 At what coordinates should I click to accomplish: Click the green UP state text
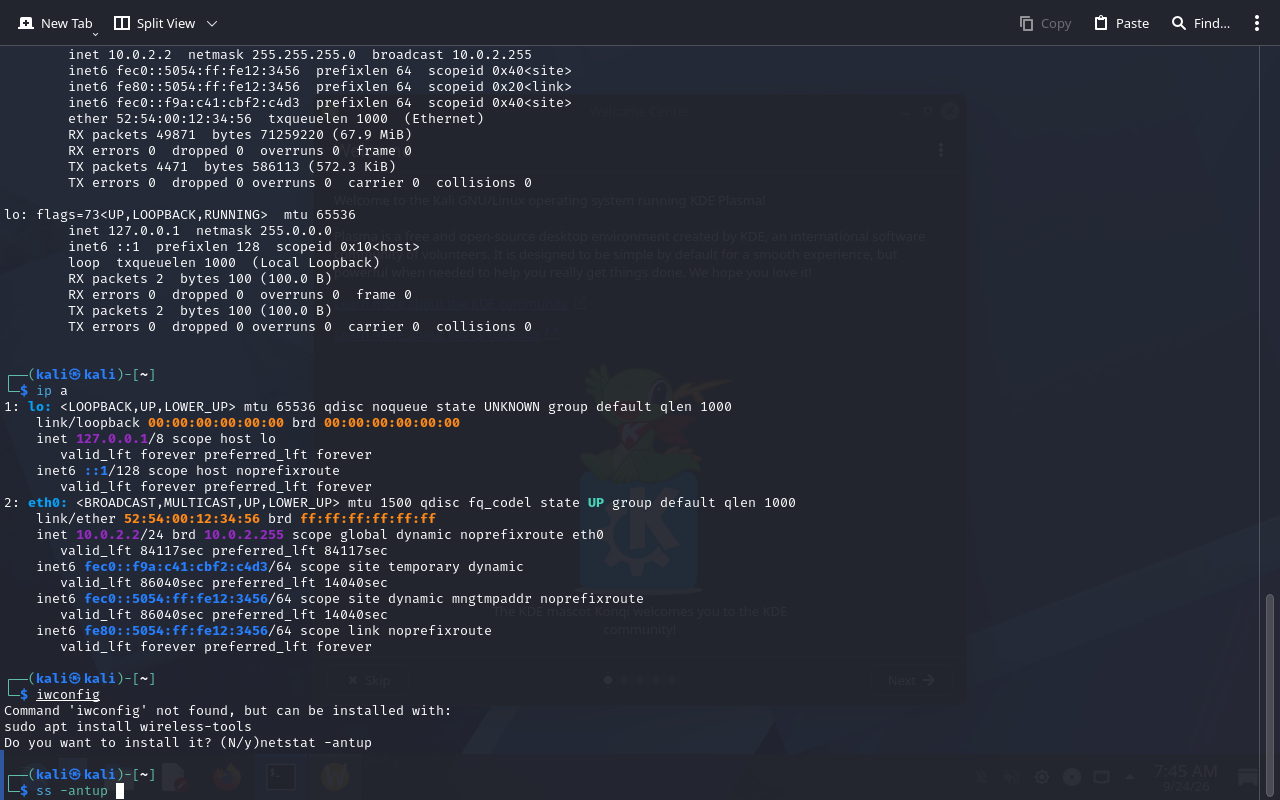pyautogui.click(x=596, y=503)
